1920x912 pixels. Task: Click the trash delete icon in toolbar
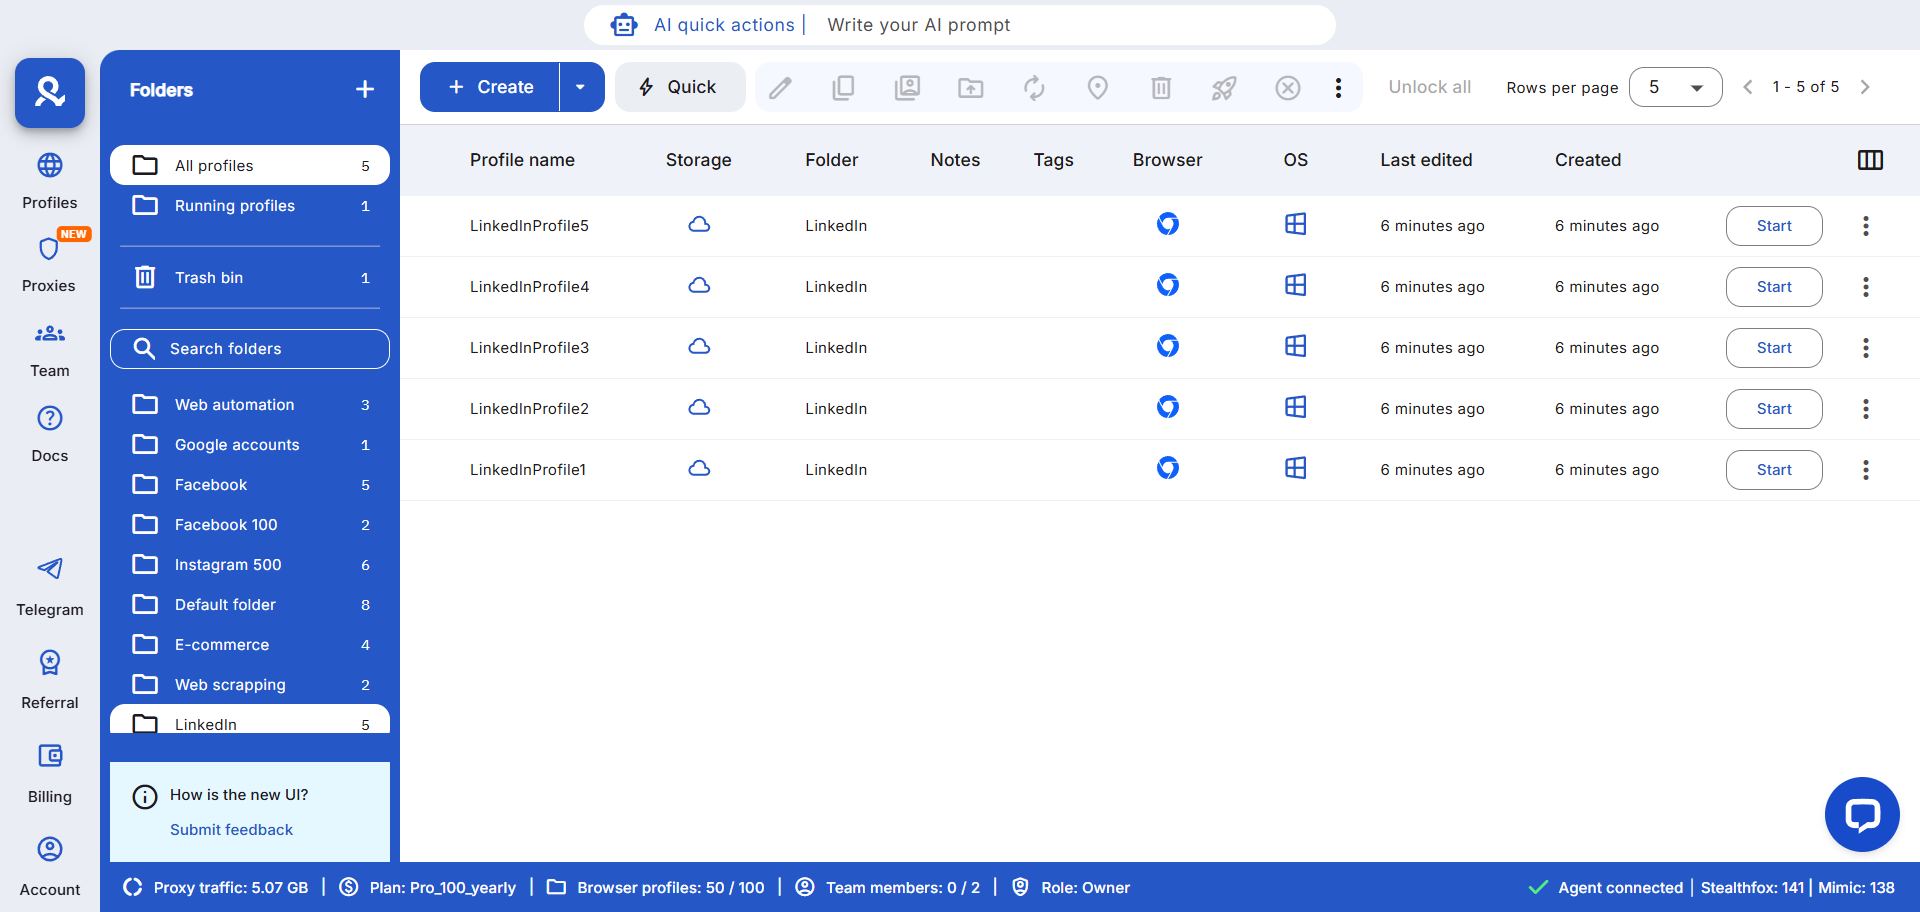pos(1160,88)
